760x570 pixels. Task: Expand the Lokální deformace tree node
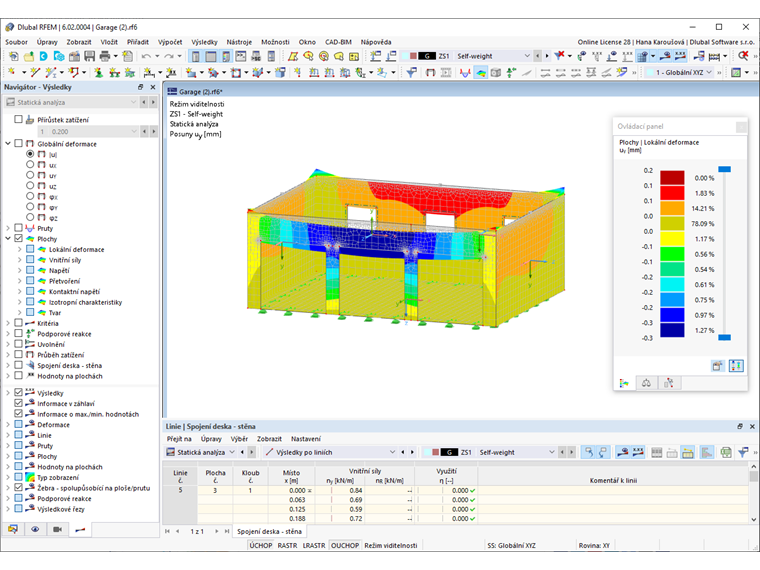click(x=19, y=249)
